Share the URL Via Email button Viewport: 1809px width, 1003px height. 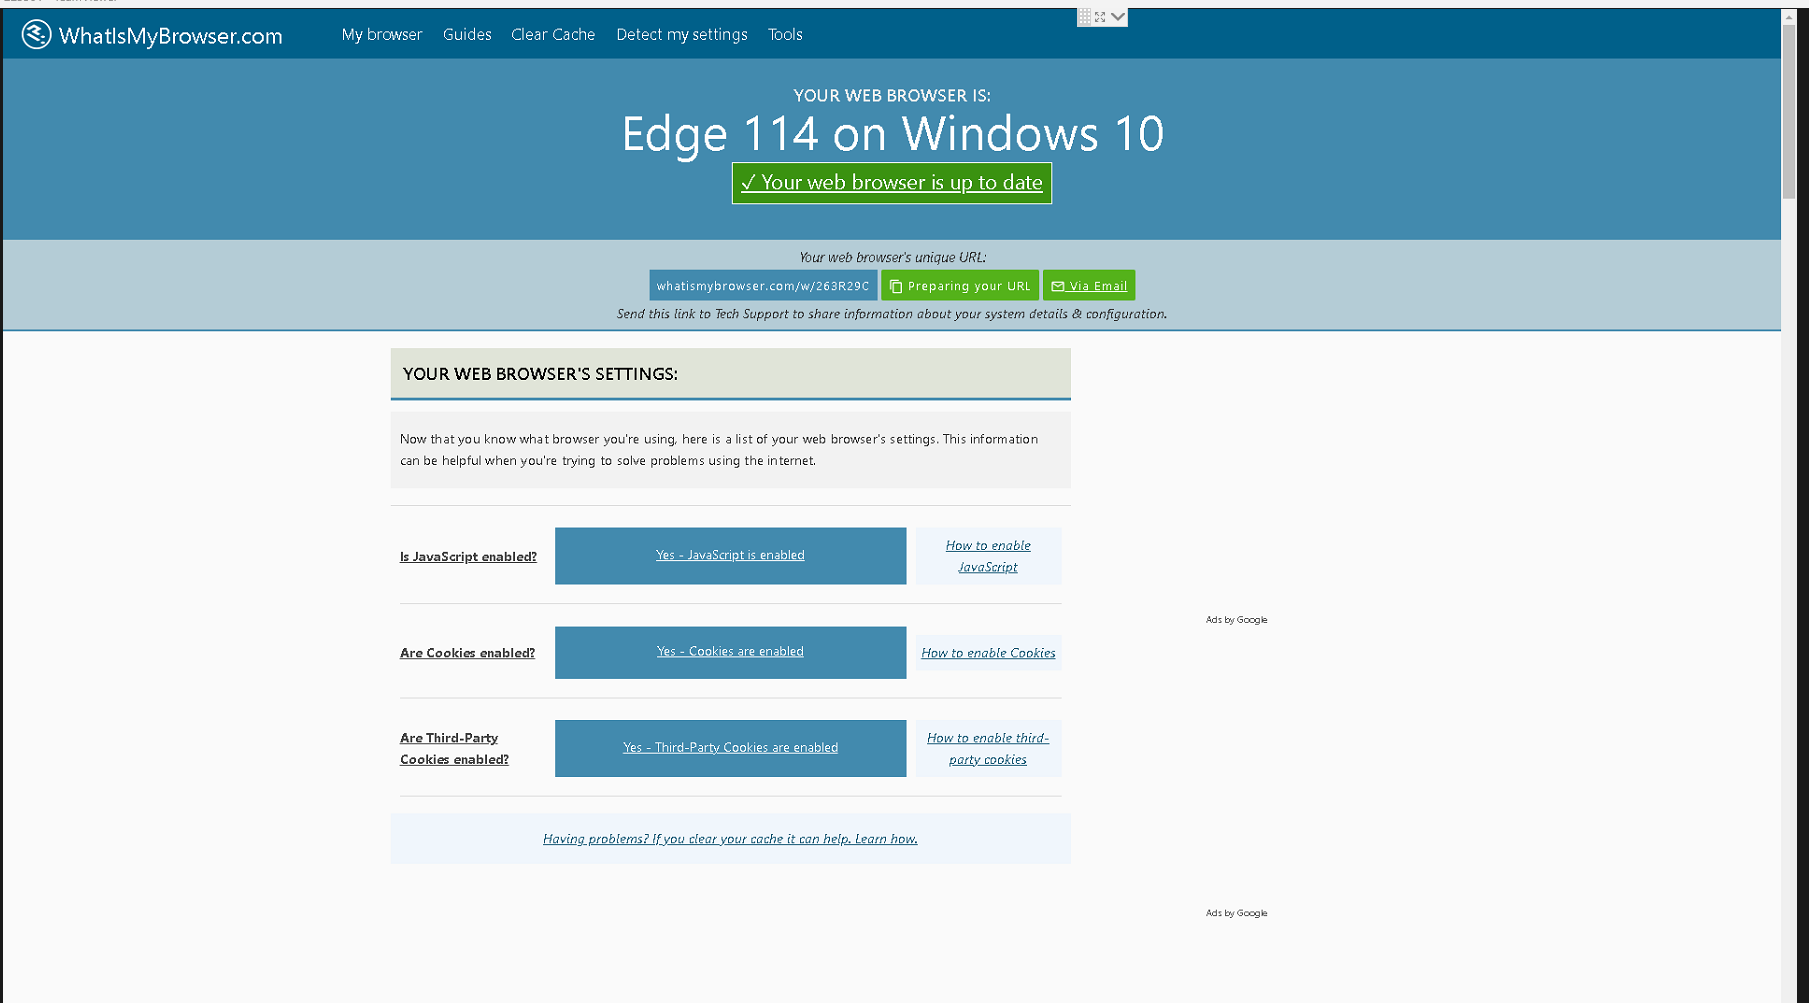tap(1089, 285)
